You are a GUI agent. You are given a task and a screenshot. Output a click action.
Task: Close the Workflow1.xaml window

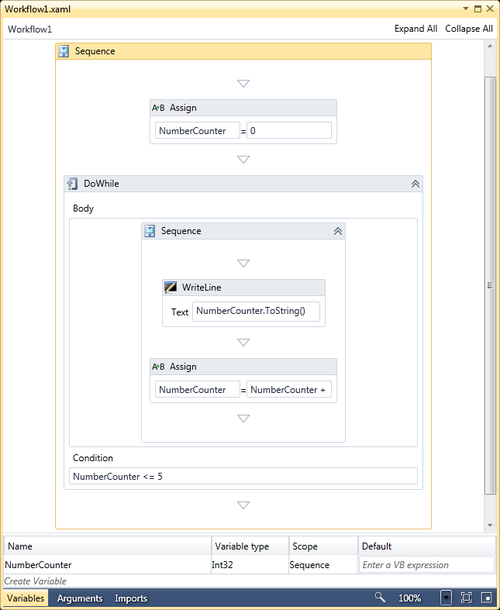coord(490,9)
